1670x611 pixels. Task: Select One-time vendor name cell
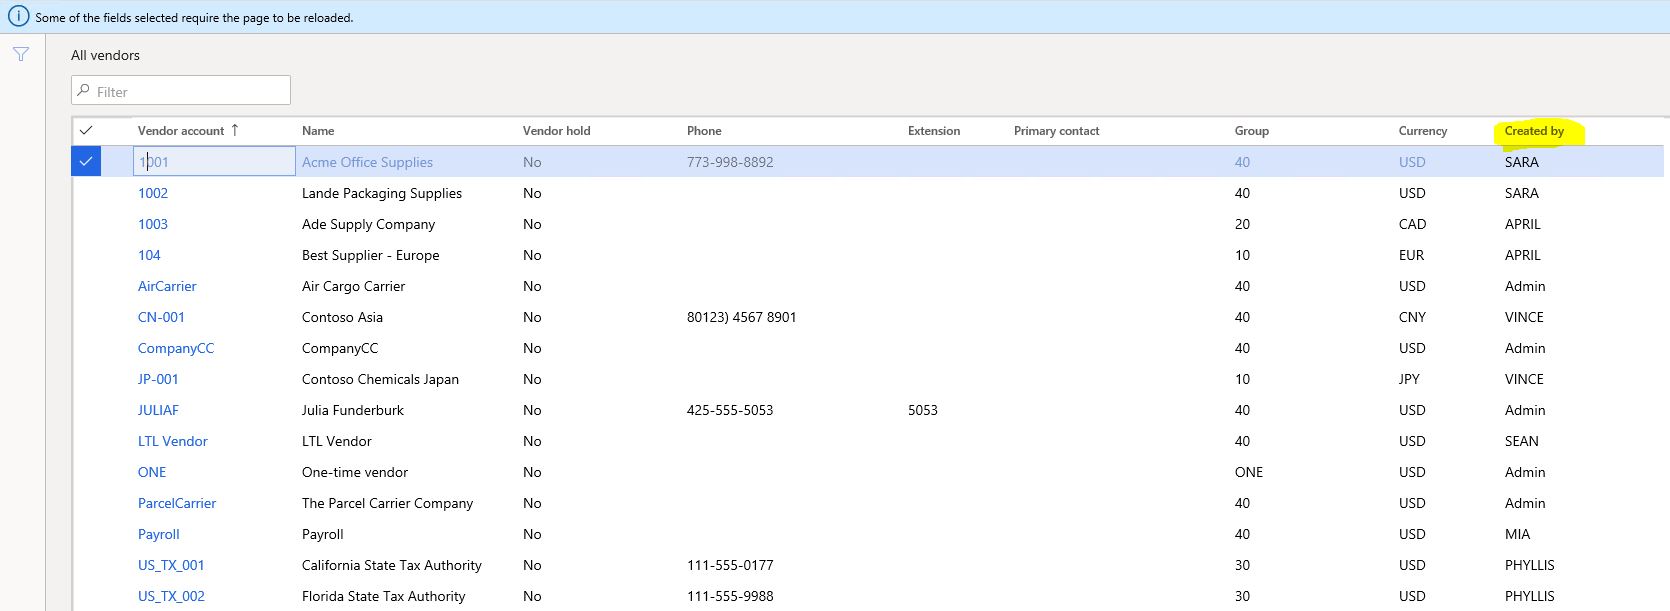pos(355,472)
